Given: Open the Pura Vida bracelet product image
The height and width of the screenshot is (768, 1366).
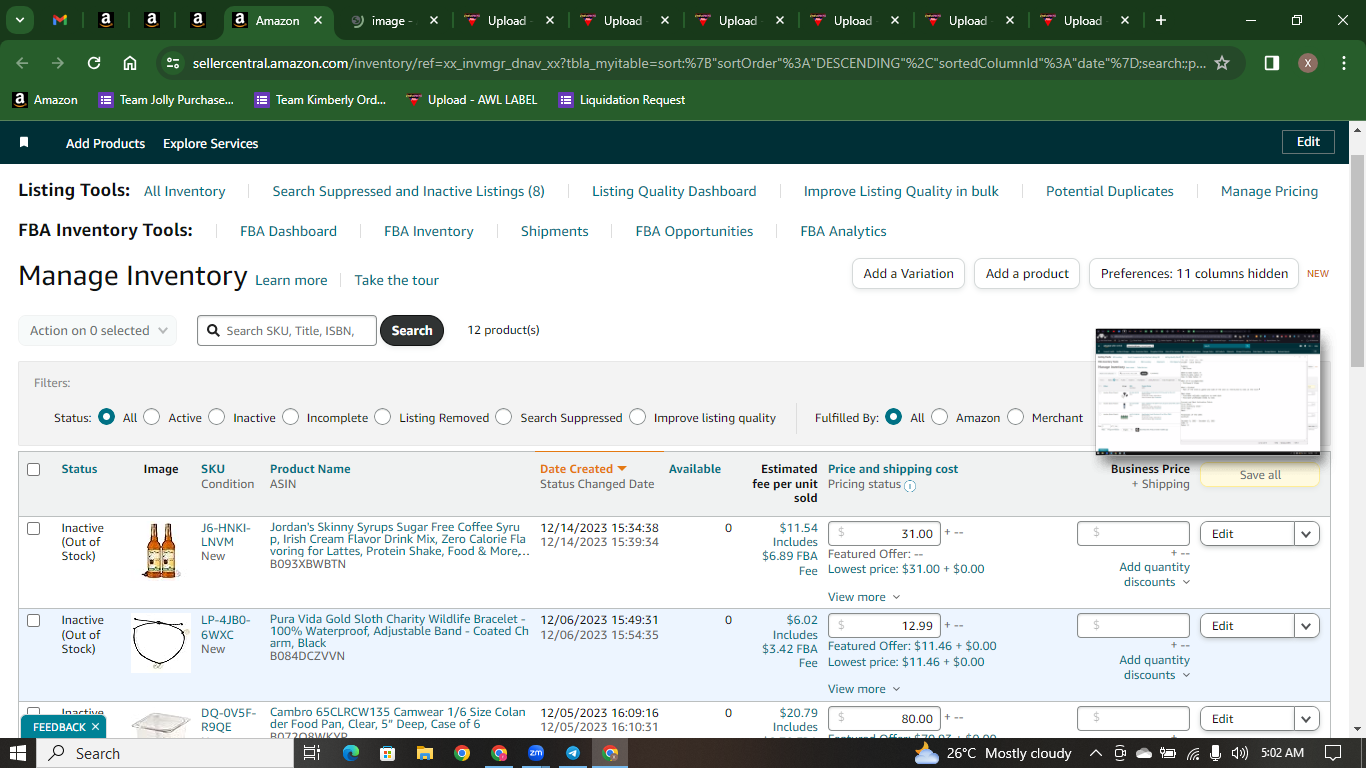Looking at the screenshot, I should (160, 643).
